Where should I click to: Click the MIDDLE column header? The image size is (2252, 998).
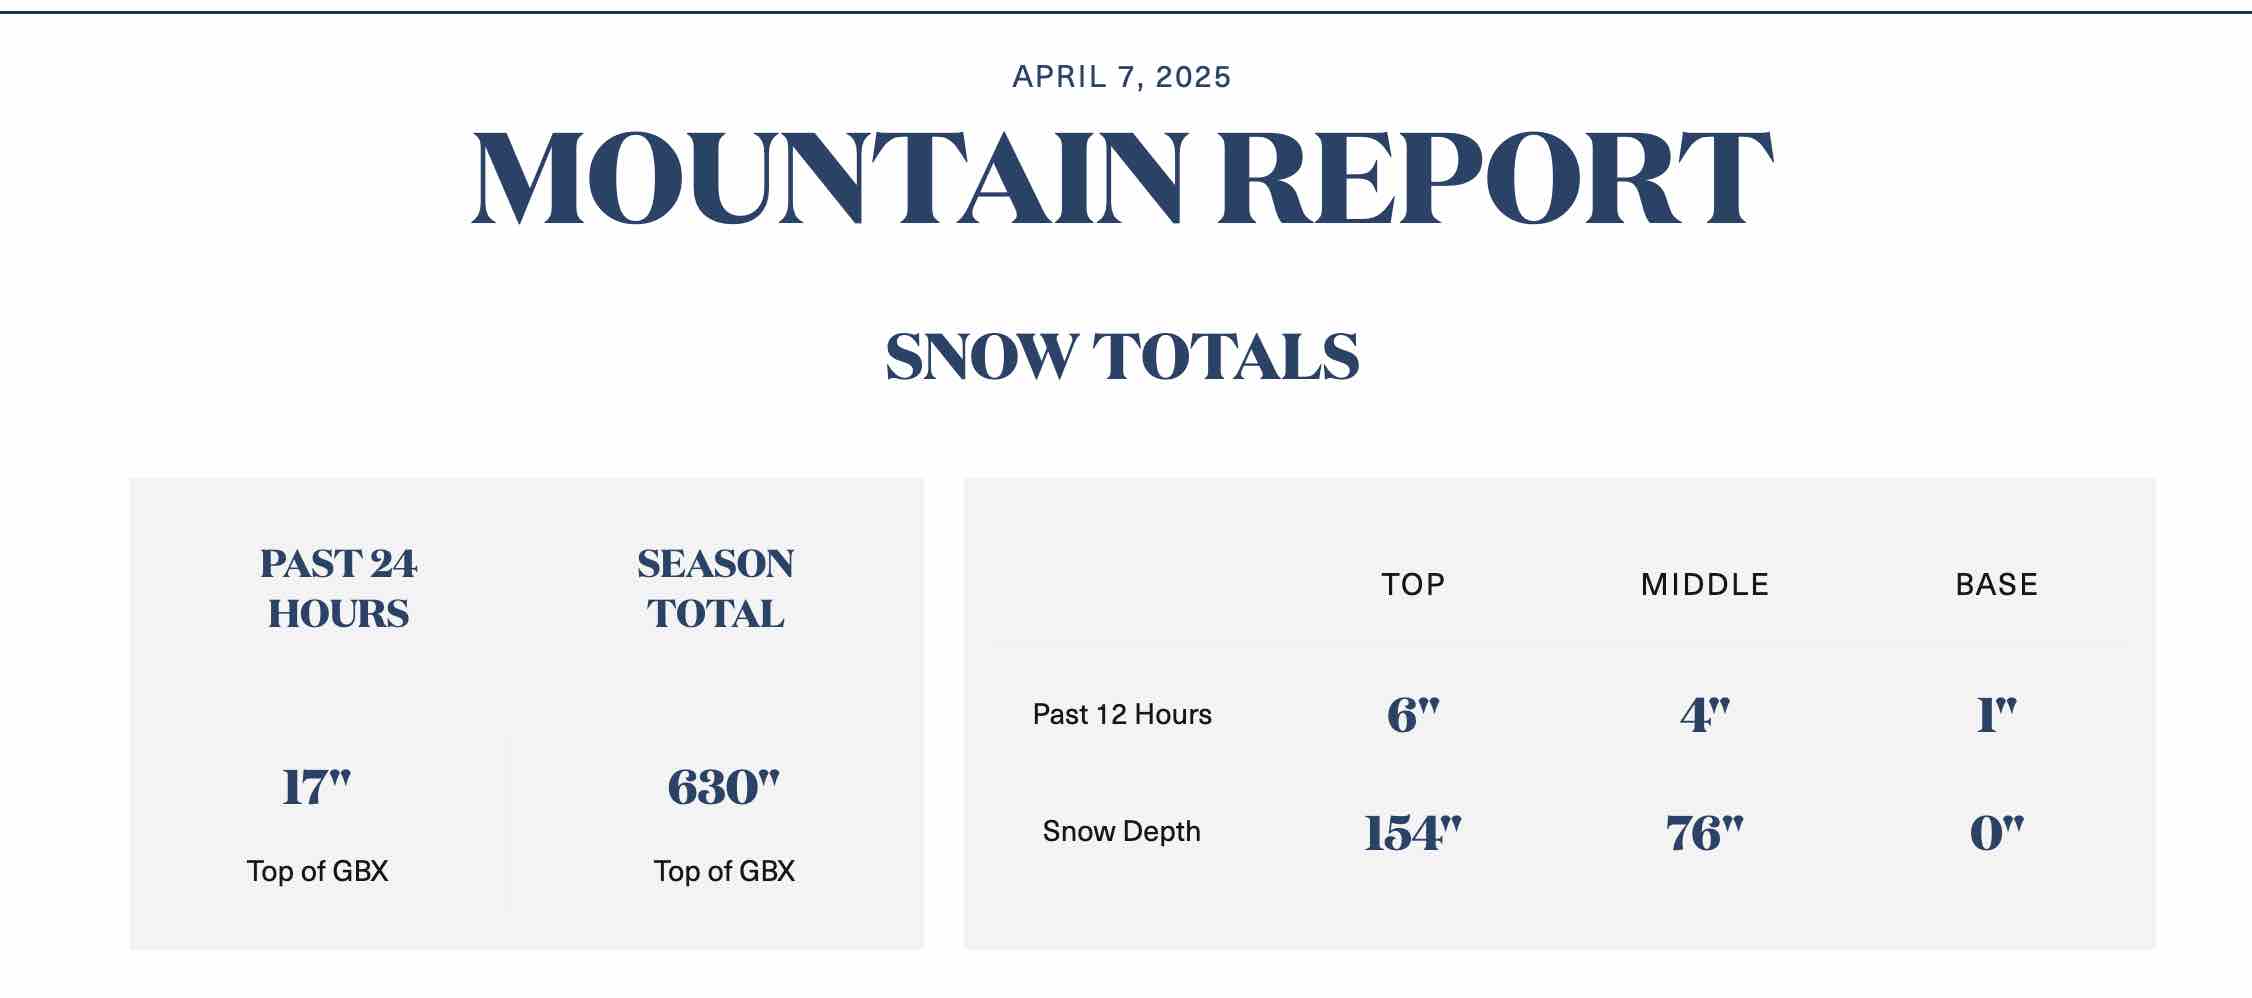pos(1705,584)
